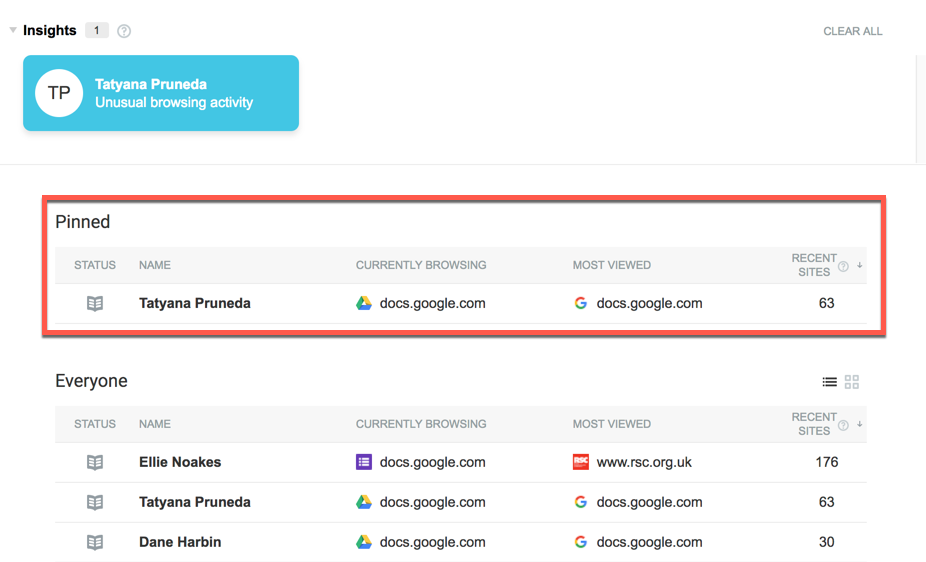Switch to grid view in Everyone
Screen dimensions: 926x562
point(852,382)
